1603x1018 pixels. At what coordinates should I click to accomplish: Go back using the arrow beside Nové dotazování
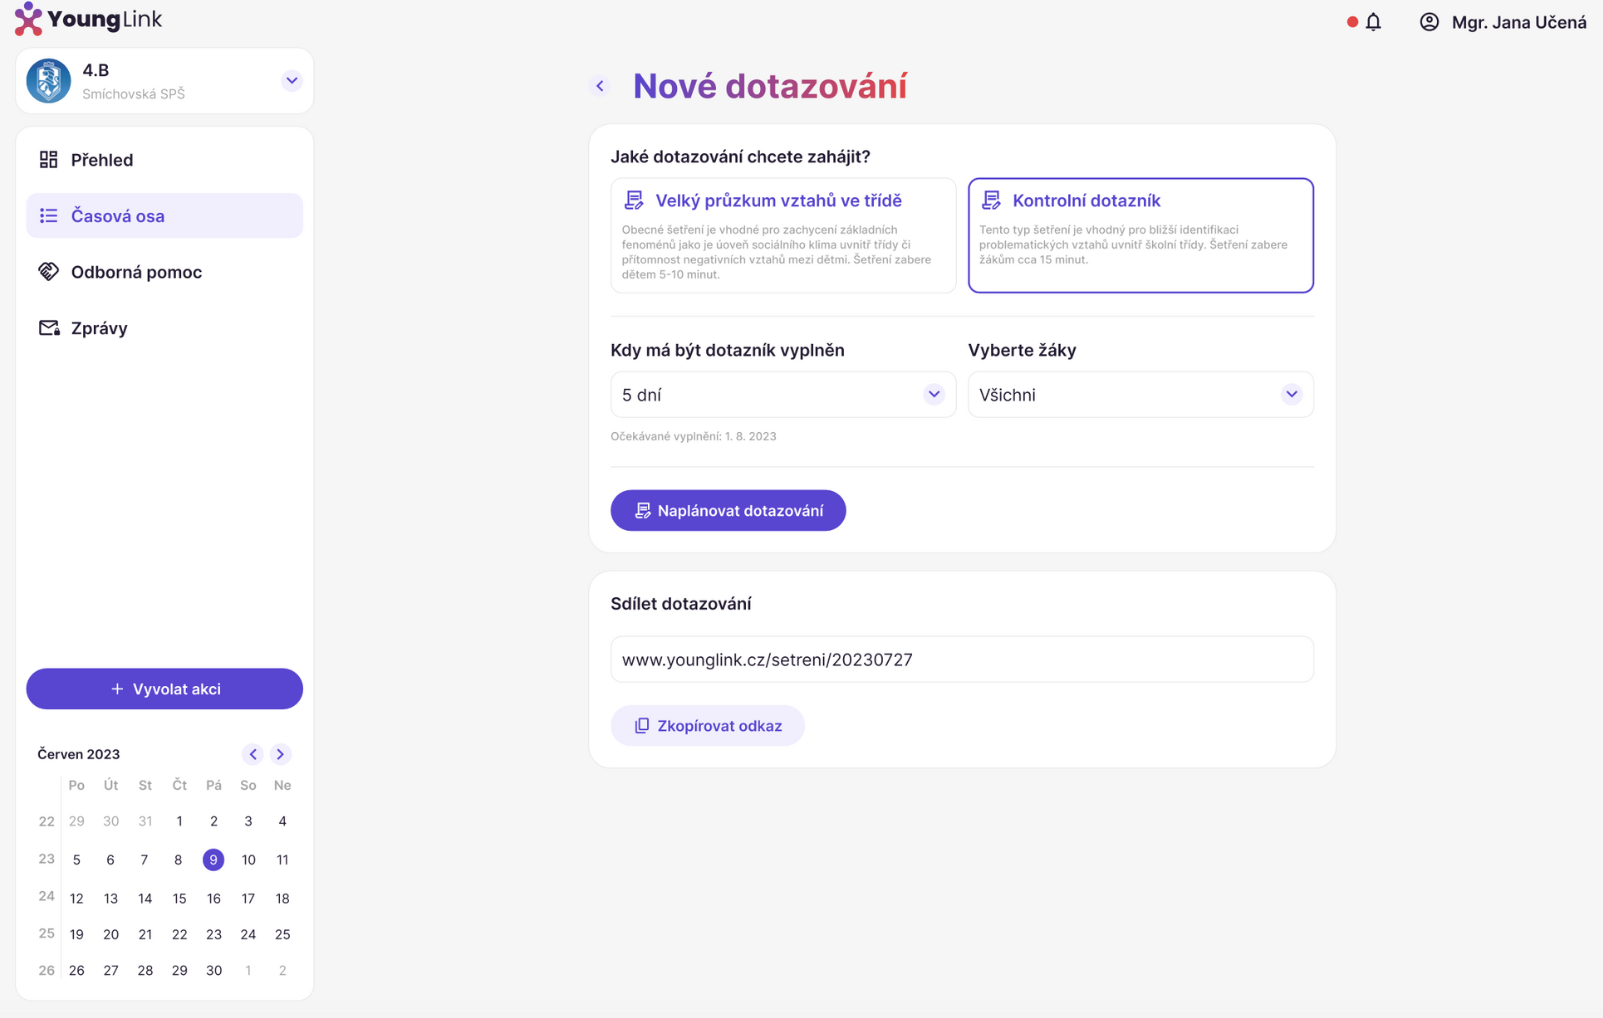pyautogui.click(x=600, y=86)
